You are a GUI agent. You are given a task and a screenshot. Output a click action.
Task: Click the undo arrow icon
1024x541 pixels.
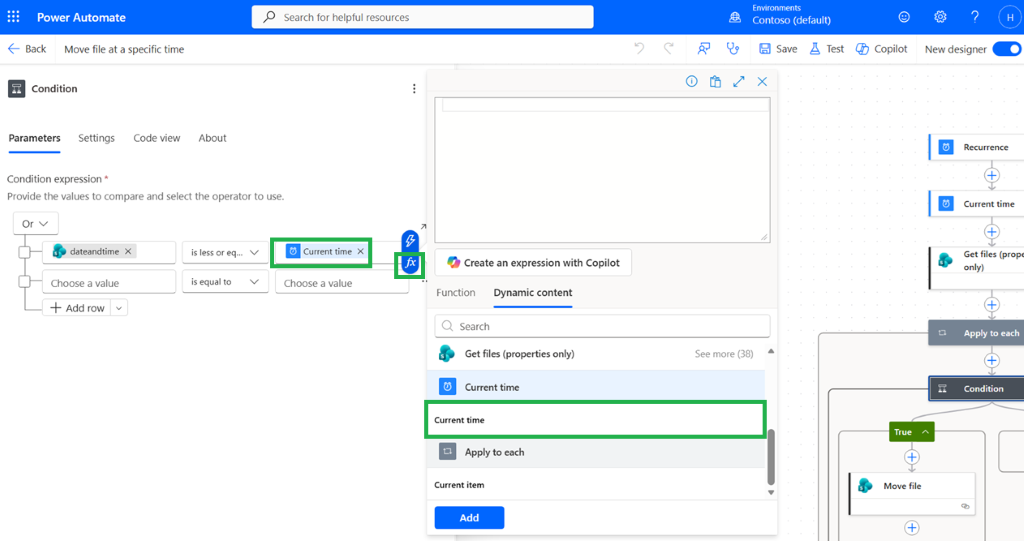click(x=639, y=49)
